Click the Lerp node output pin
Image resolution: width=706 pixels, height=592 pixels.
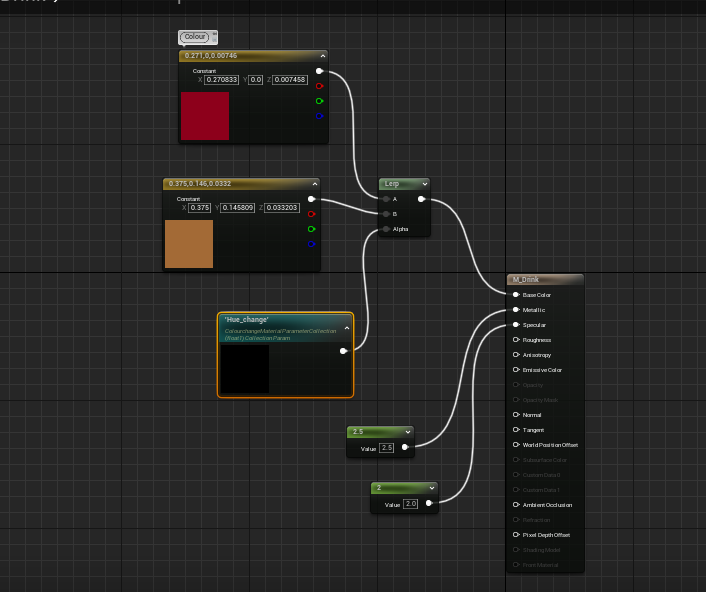click(x=422, y=199)
